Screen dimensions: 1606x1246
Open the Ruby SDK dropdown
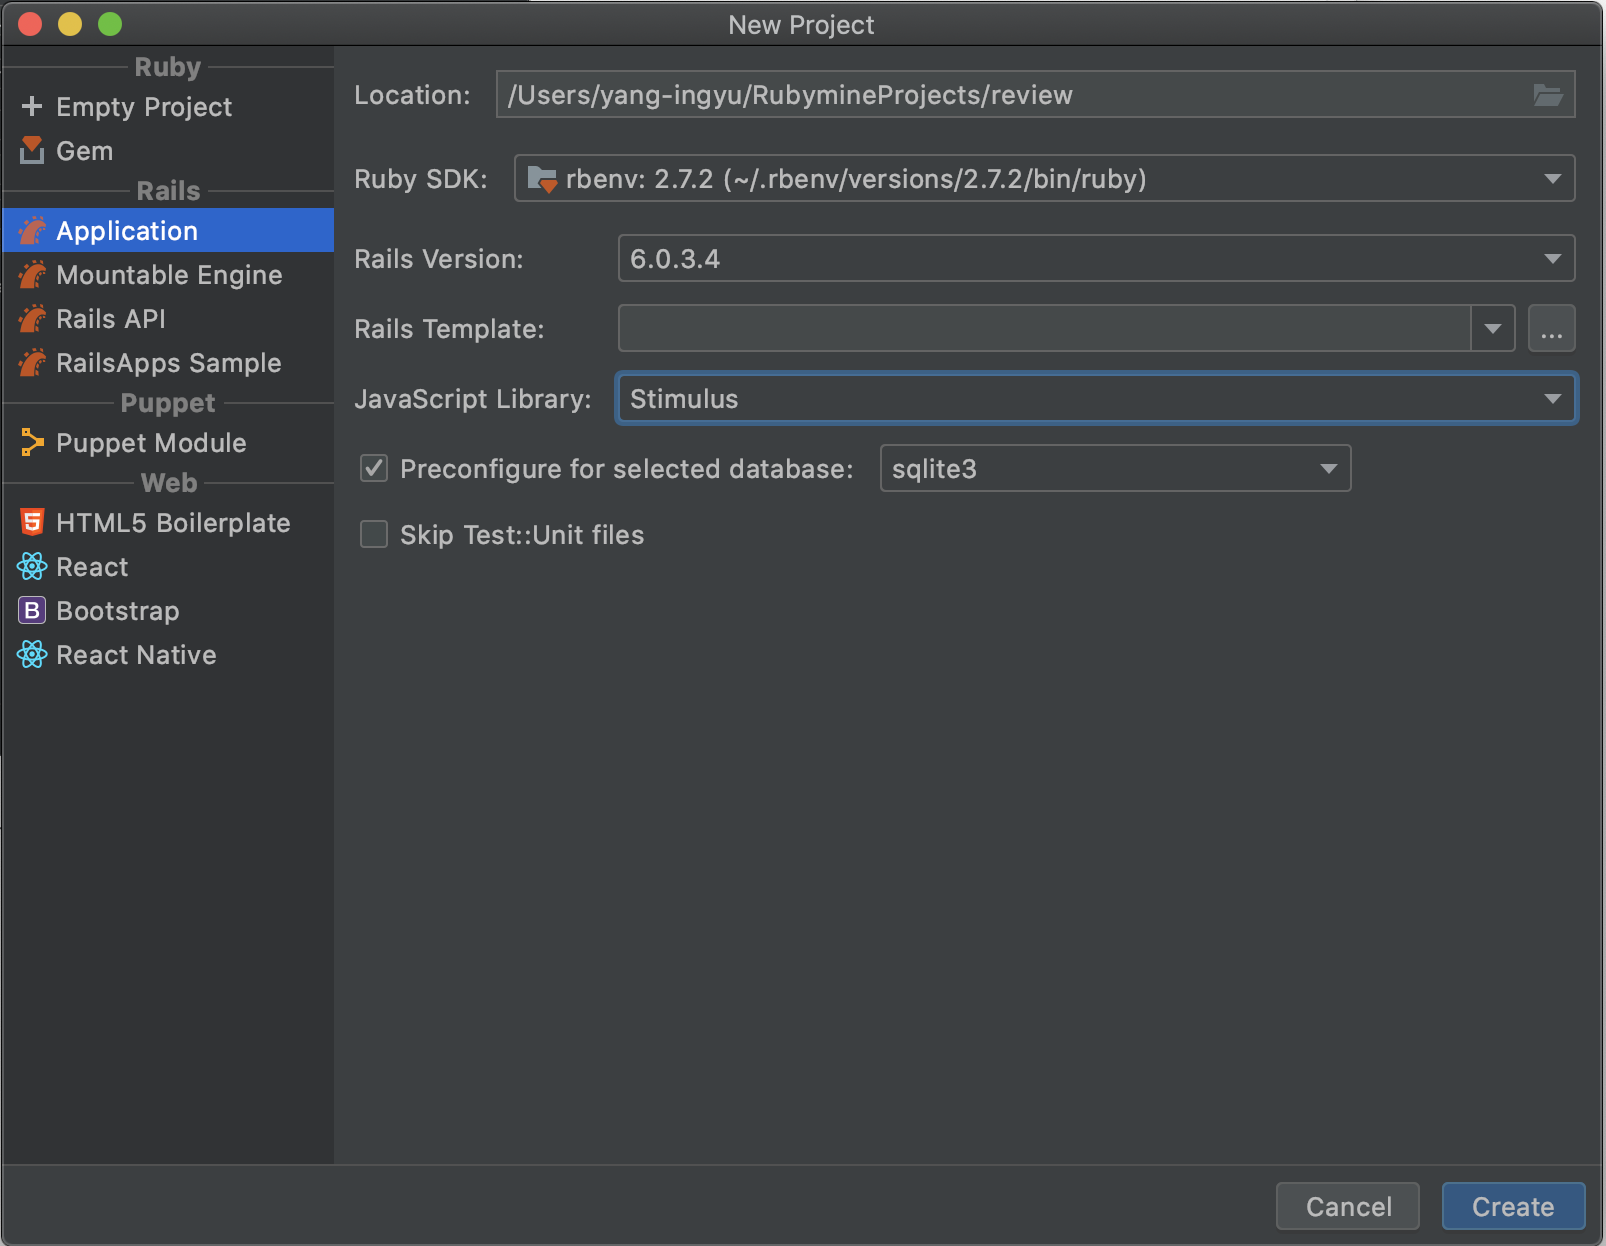coord(1044,178)
